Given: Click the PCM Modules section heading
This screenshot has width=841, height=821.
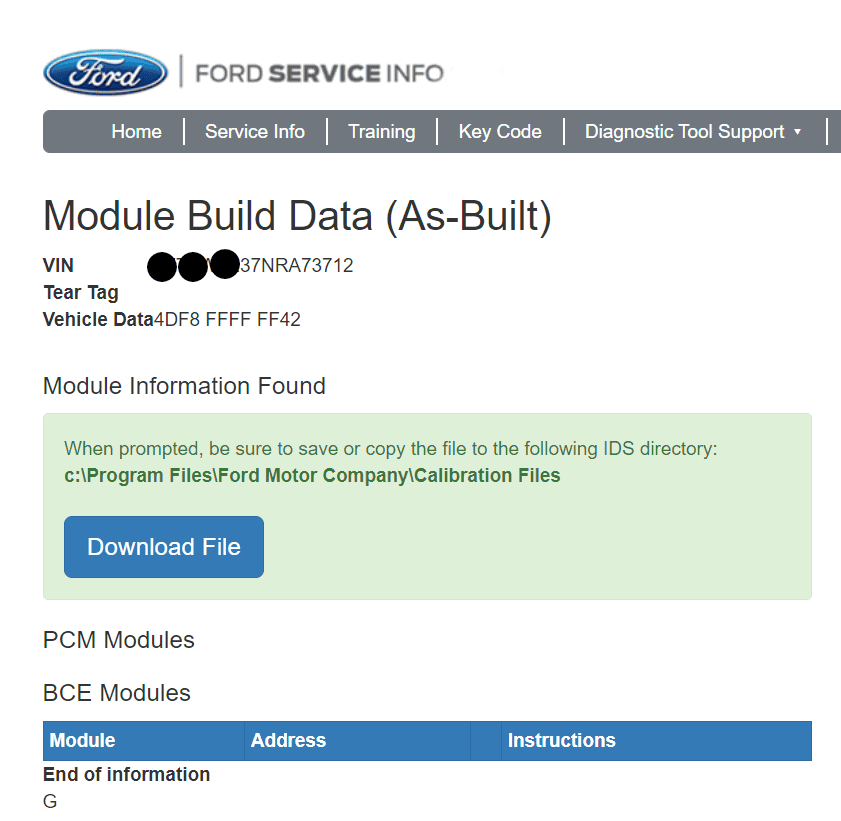Looking at the screenshot, I should (119, 640).
